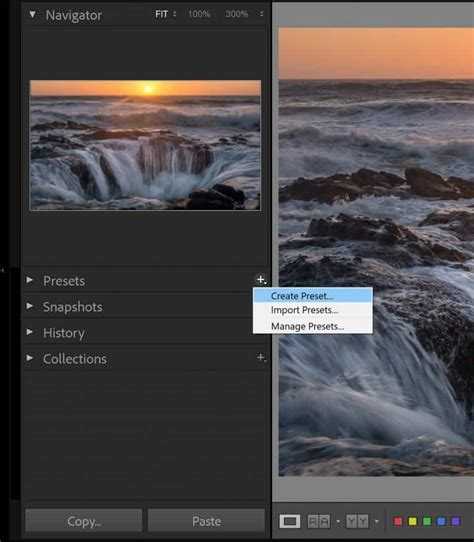This screenshot has height=542, width=474.
Task: Set Navigator zoom to FIT
Action: [x=161, y=14]
